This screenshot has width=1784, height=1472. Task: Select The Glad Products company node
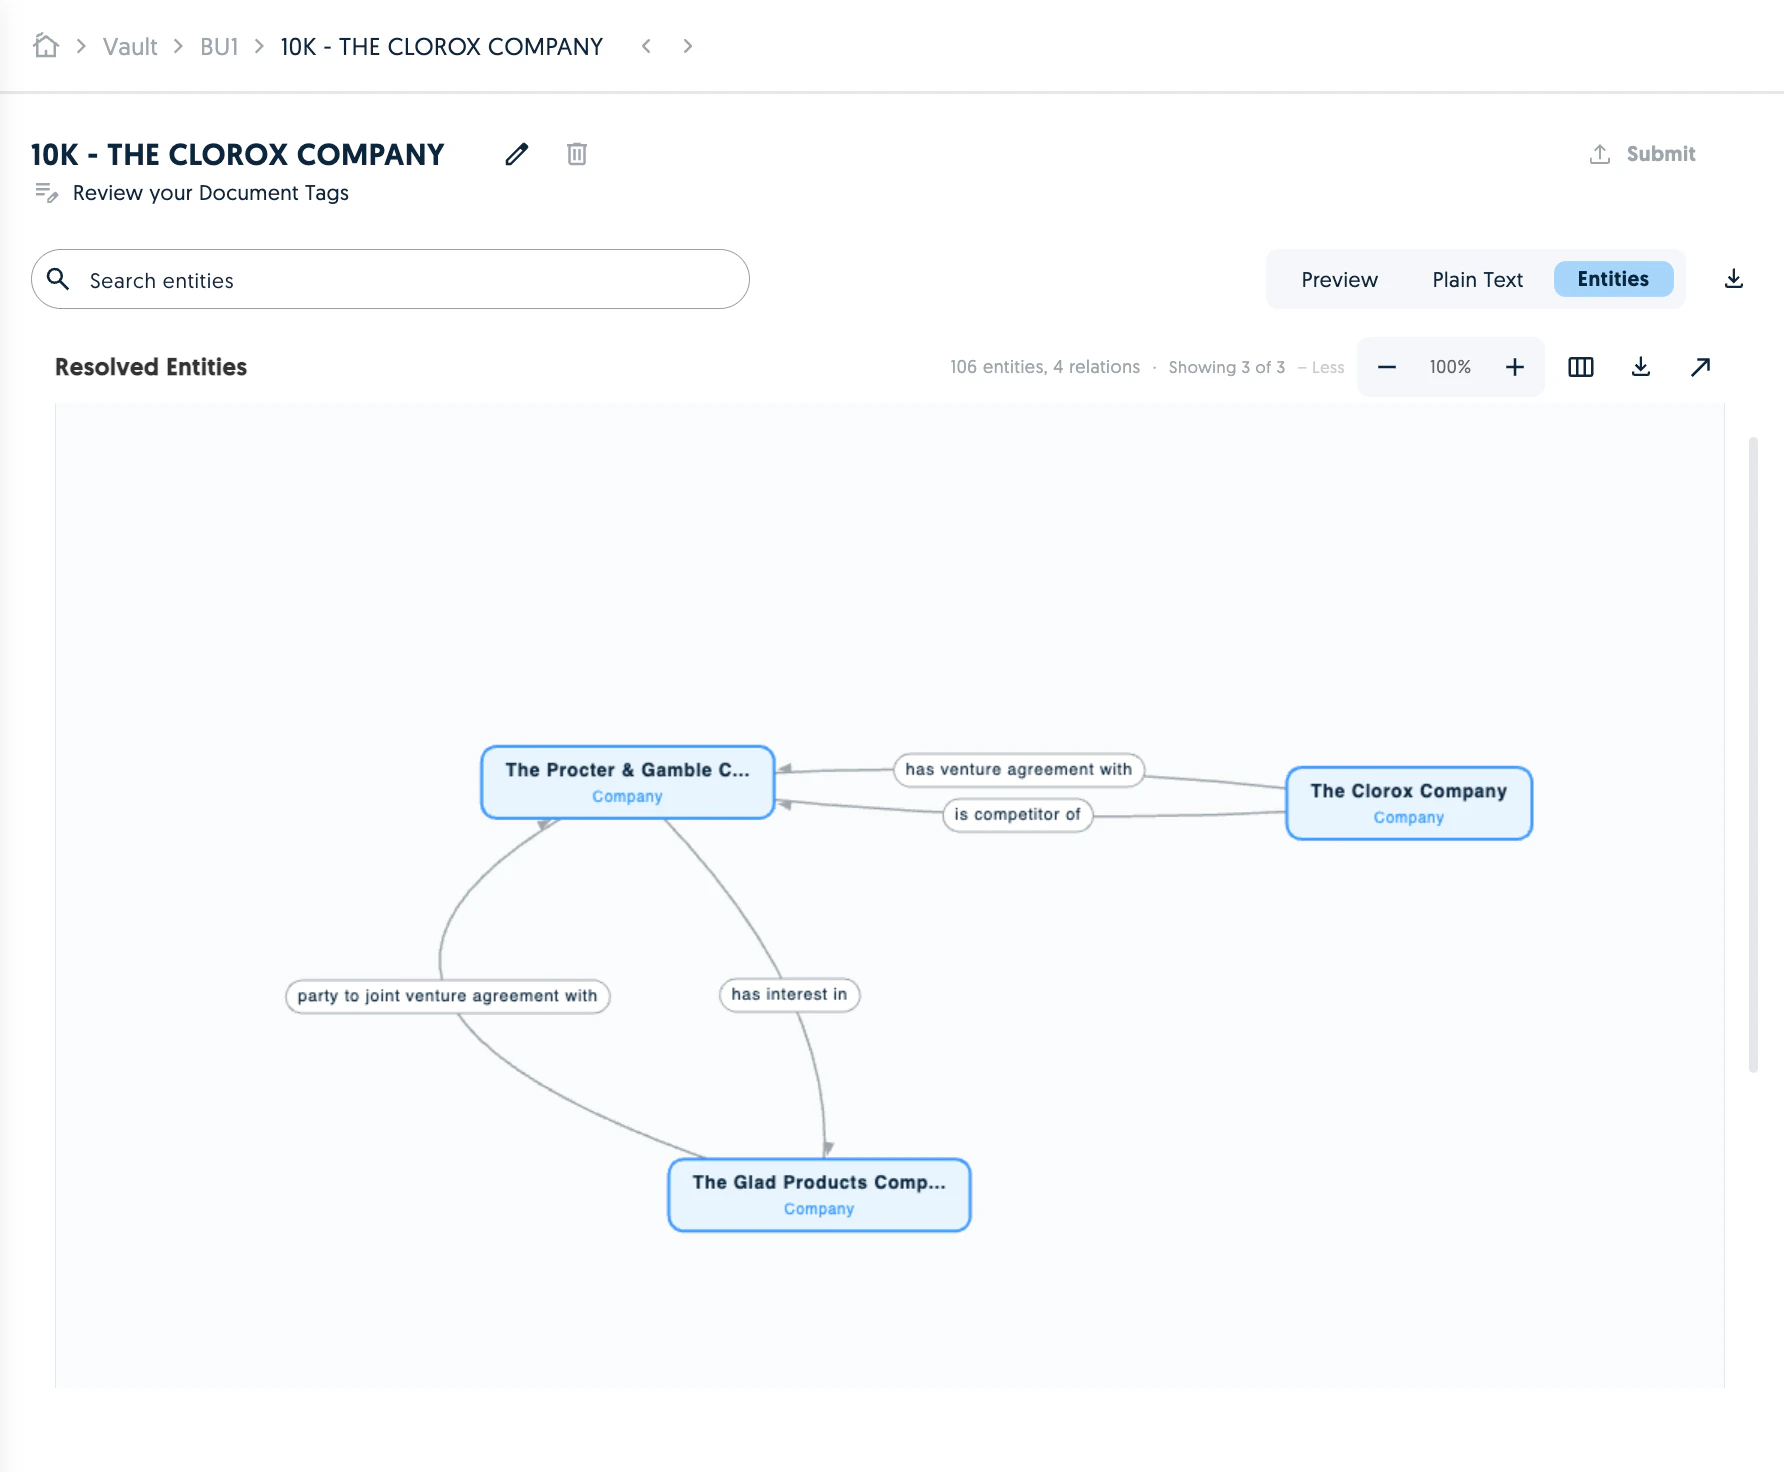pyautogui.click(x=819, y=1195)
